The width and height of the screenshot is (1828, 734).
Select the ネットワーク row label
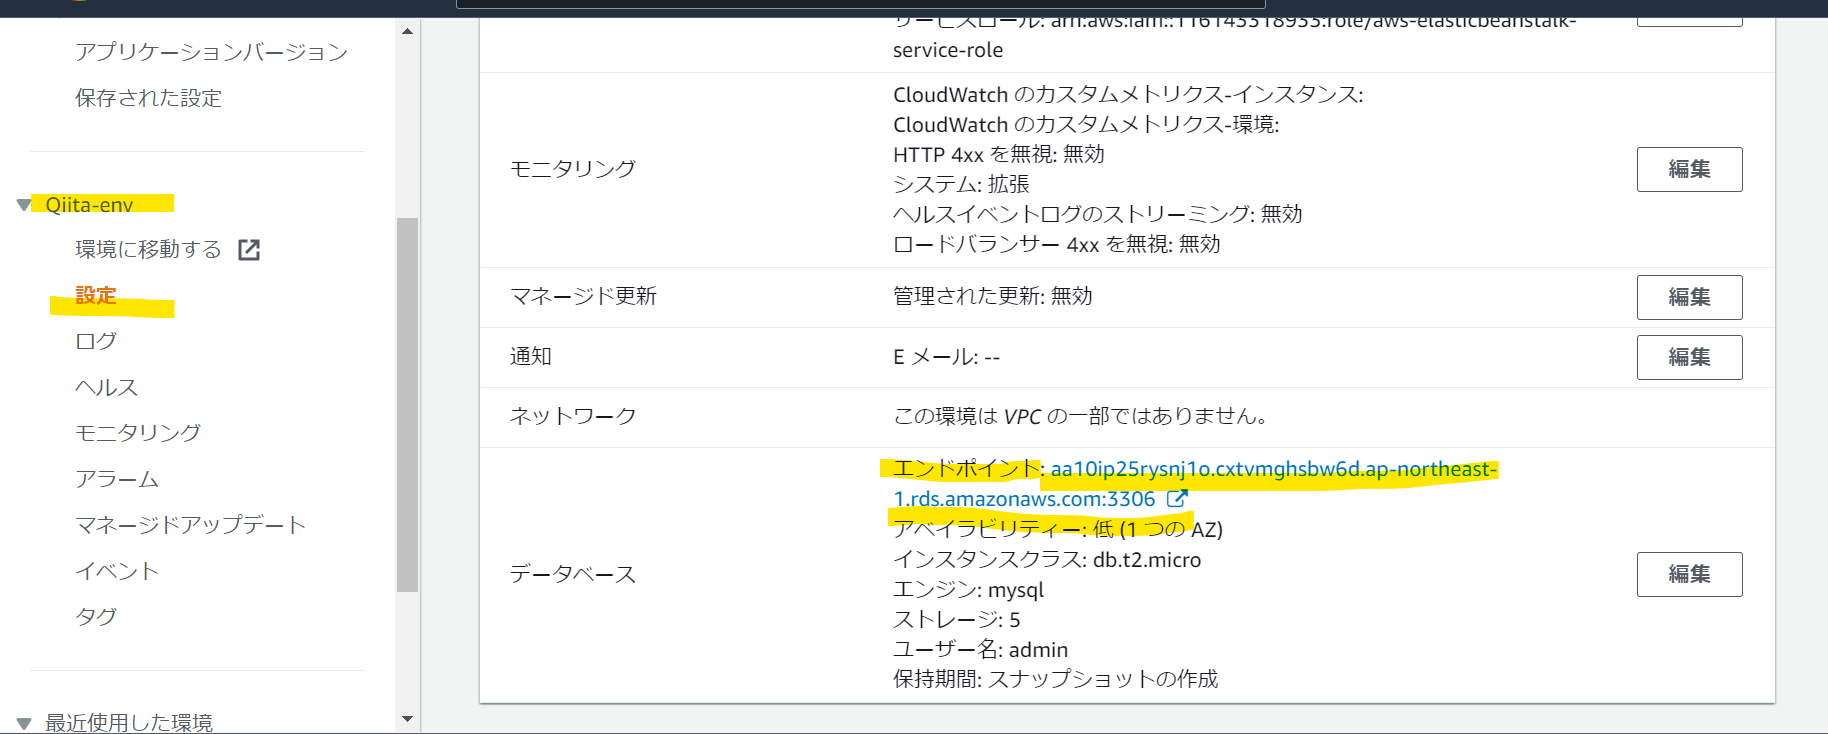(573, 416)
